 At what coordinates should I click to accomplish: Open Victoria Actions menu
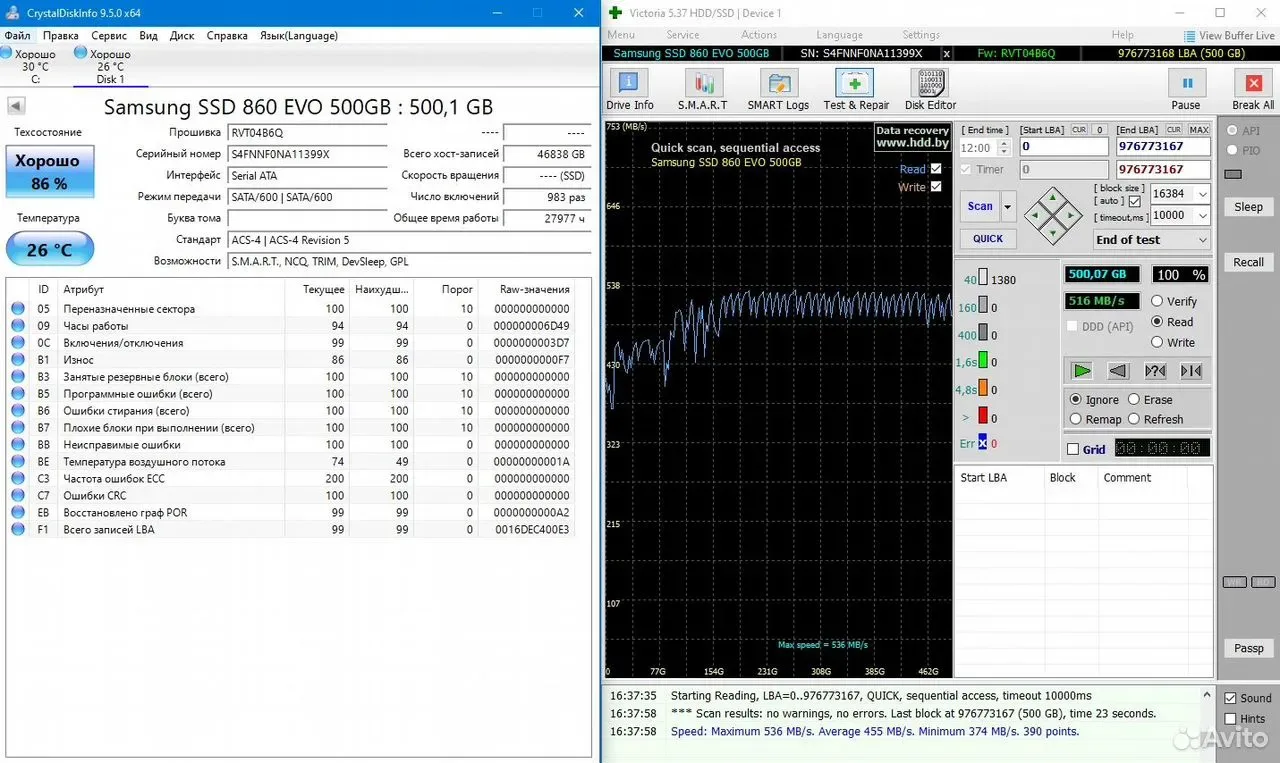coord(759,35)
